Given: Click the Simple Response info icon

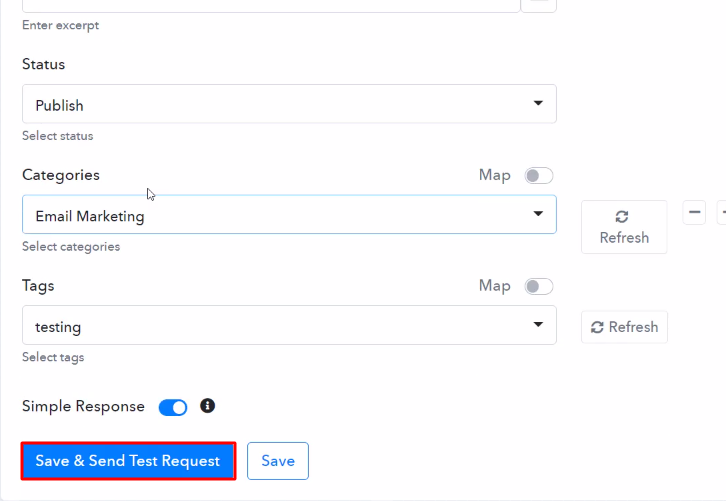Looking at the screenshot, I should [208, 406].
